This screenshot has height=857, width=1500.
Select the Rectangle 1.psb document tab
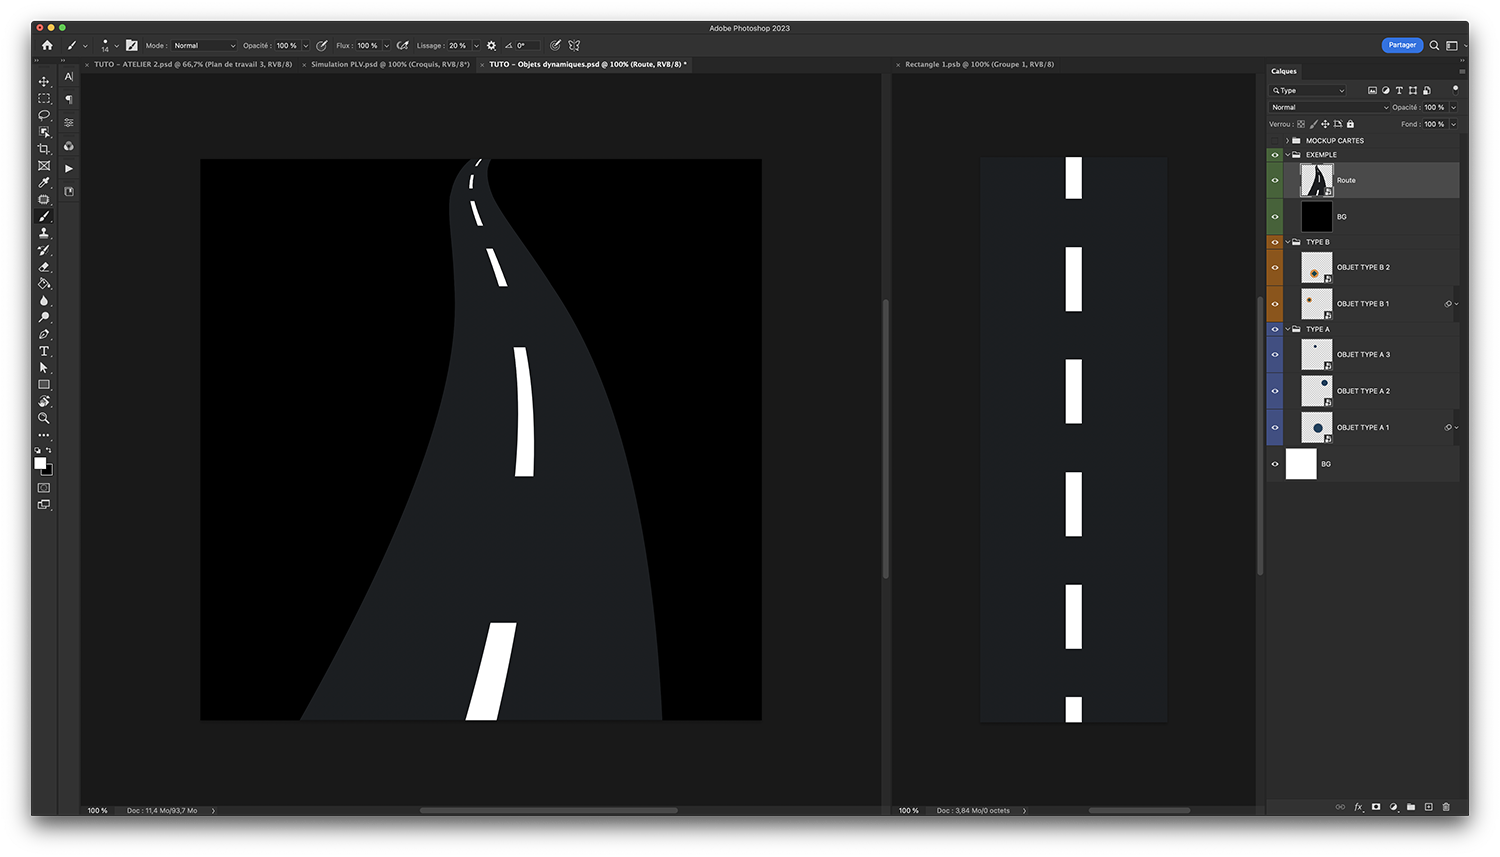[x=979, y=64]
